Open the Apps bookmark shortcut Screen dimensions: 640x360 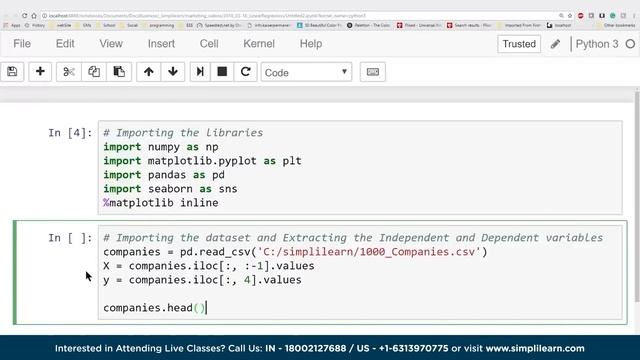pos(12,25)
